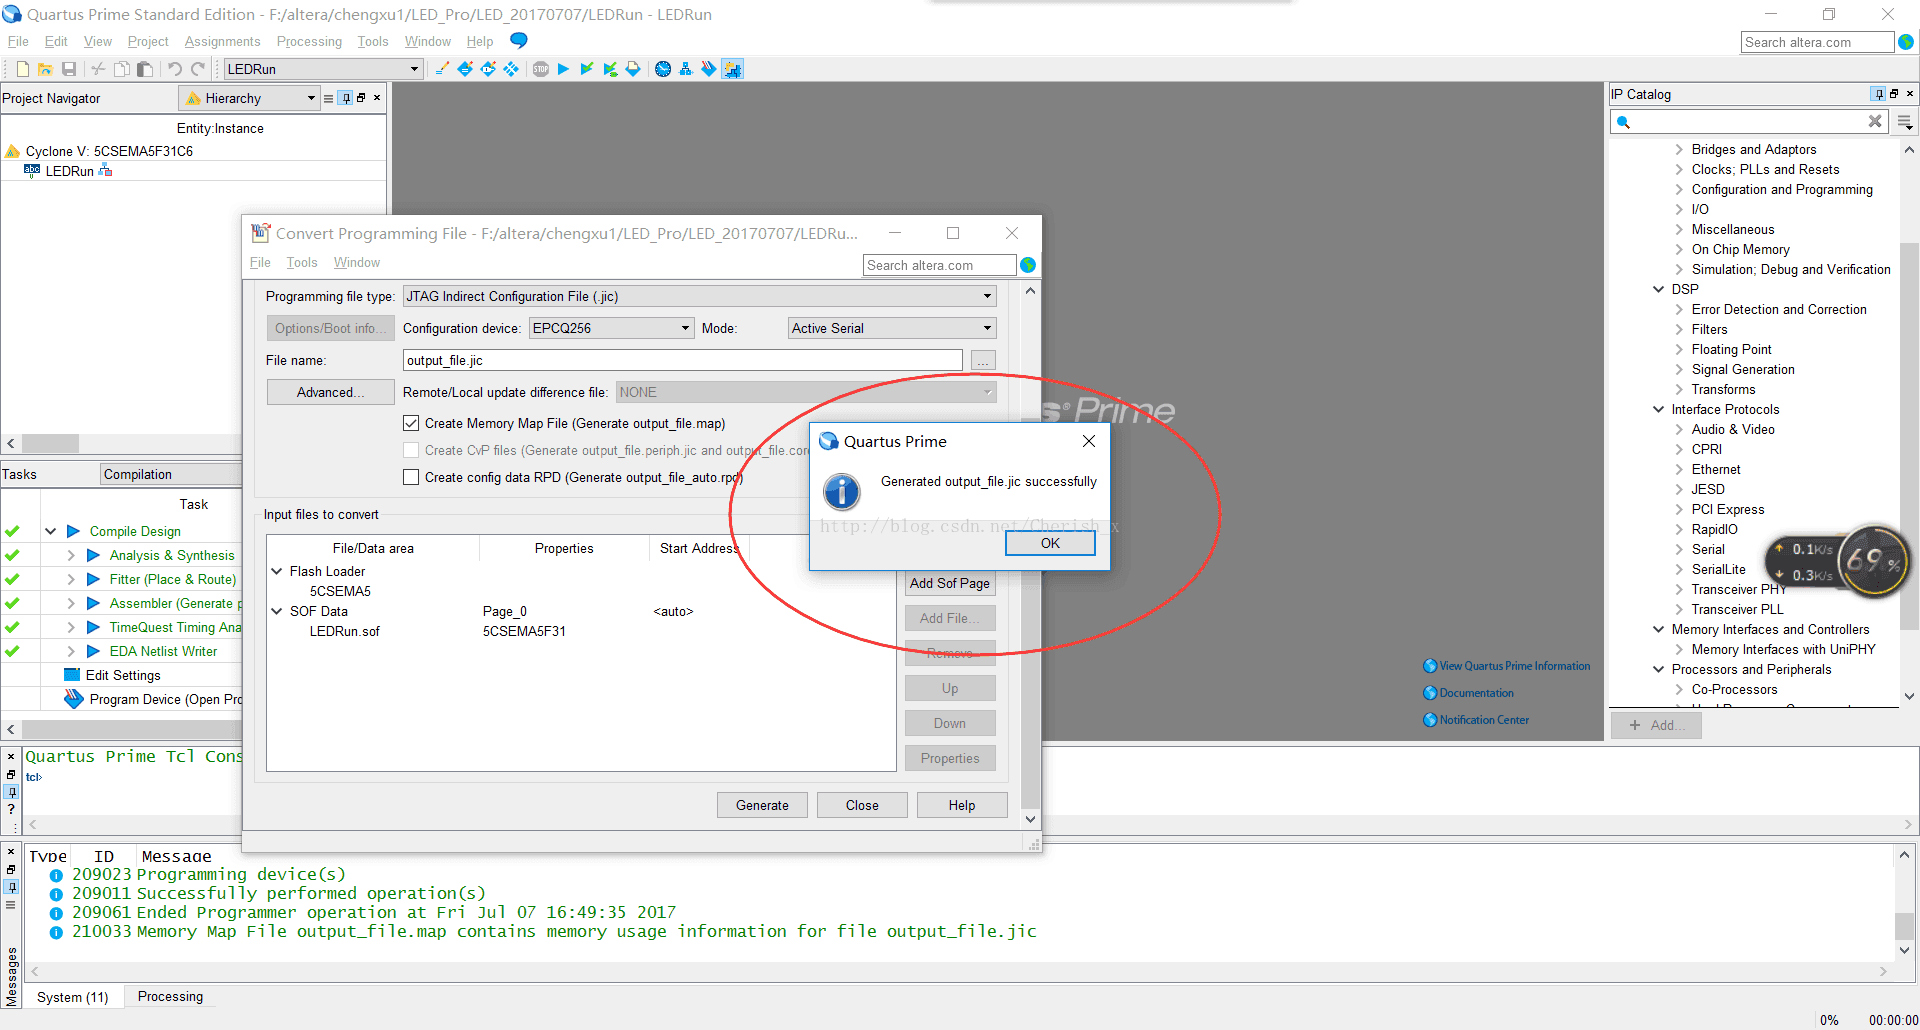This screenshot has height=1030, width=1920.
Task: Click globe search icon beside main search
Action: (1906, 42)
